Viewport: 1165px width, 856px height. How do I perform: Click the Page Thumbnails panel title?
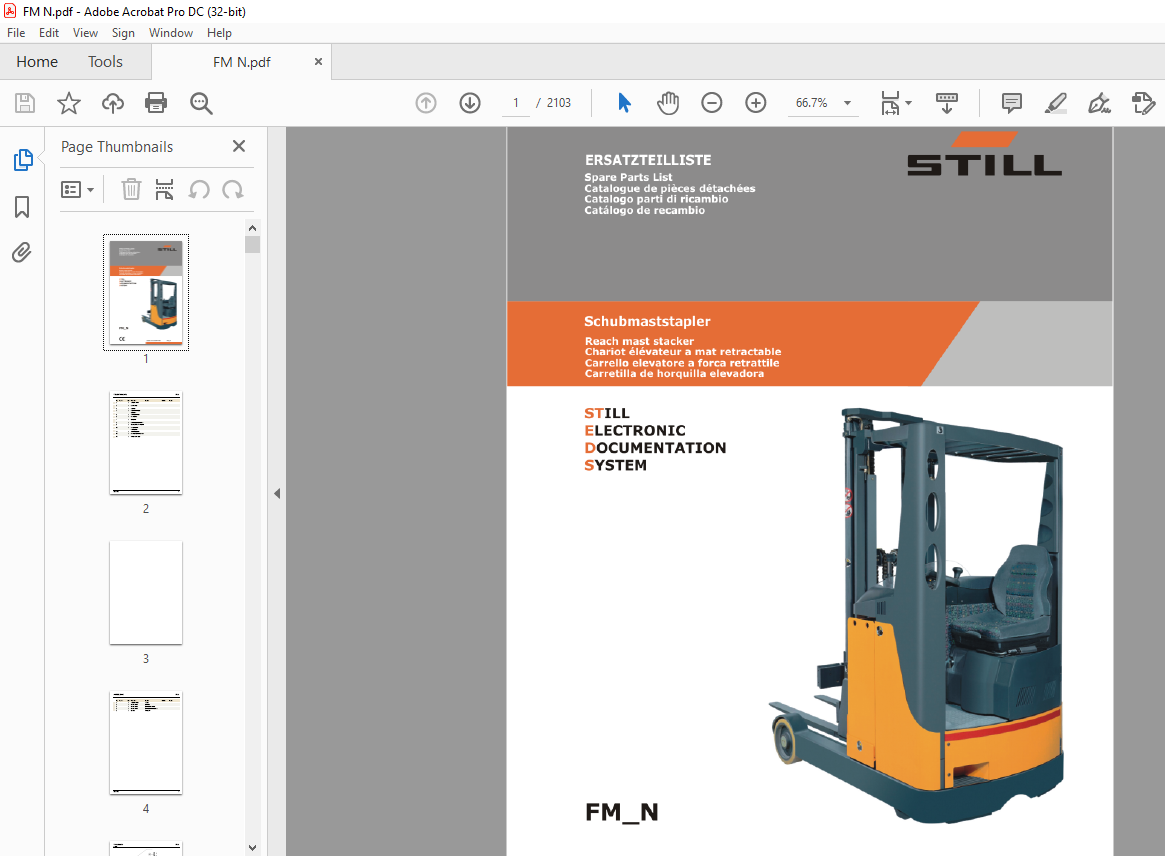click(x=117, y=146)
